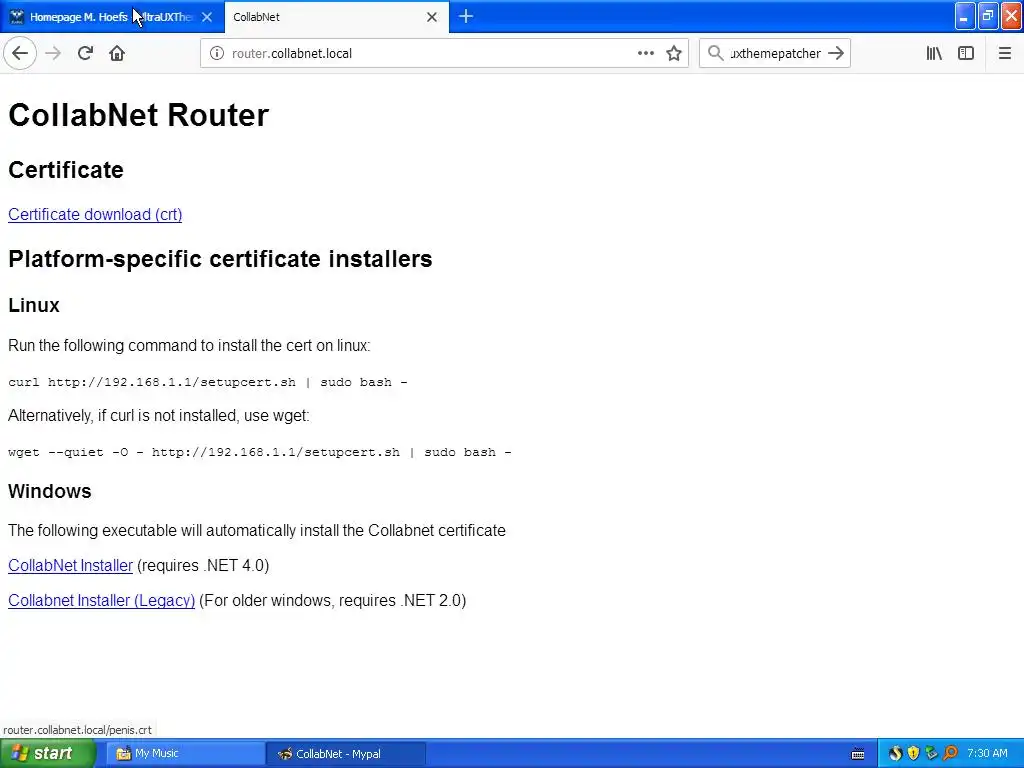Viewport: 1024px width, 768px height.
Task: Open a new tab with plus
Action: pos(466,16)
